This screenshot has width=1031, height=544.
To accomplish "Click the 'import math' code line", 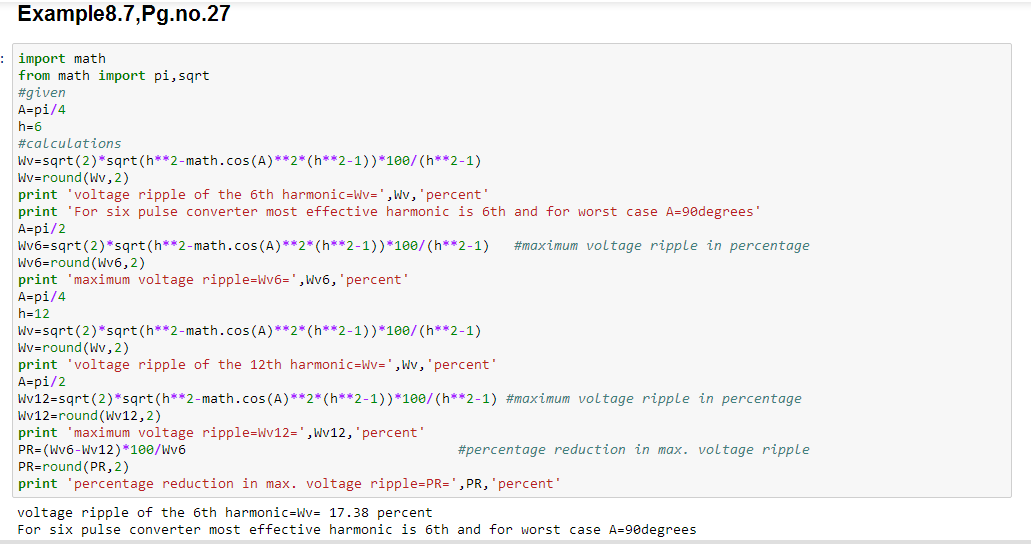I will pos(62,59).
